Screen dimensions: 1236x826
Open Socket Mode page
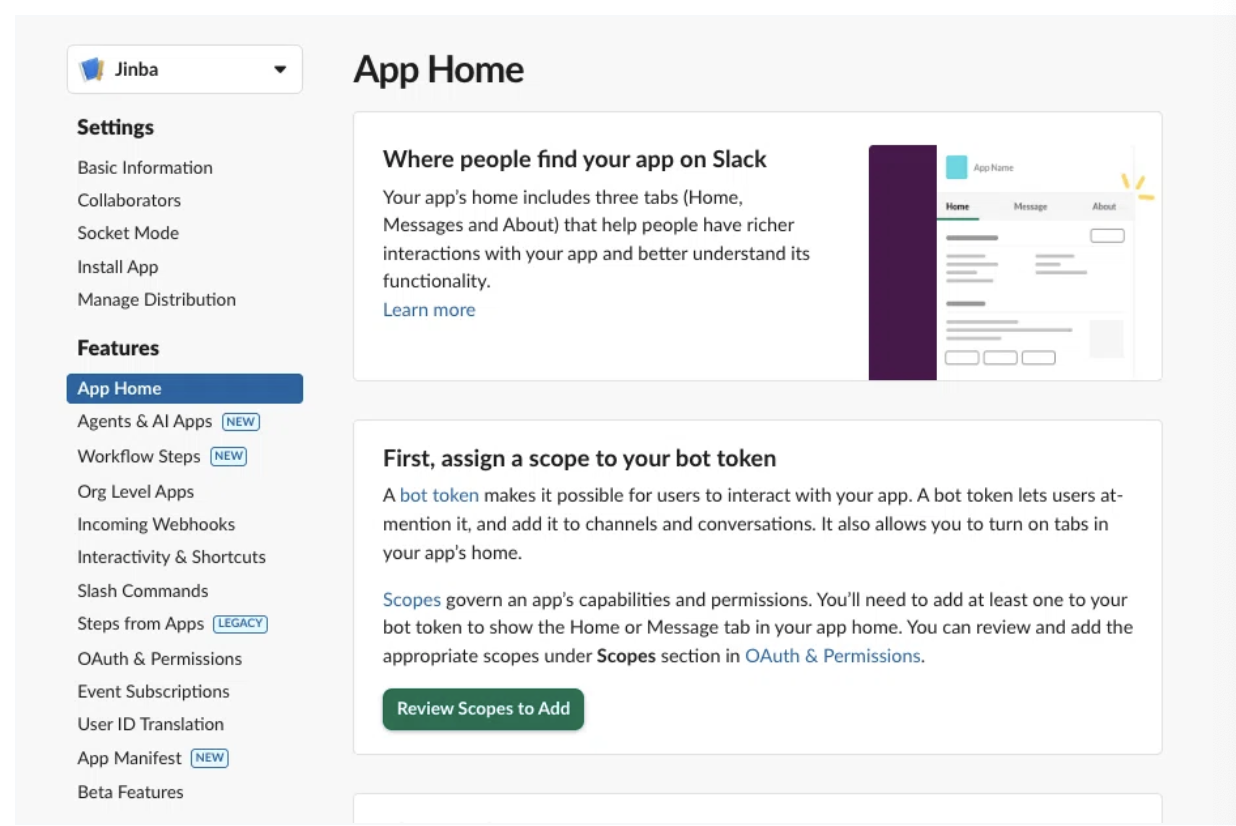pyautogui.click(x=128, y=233)
